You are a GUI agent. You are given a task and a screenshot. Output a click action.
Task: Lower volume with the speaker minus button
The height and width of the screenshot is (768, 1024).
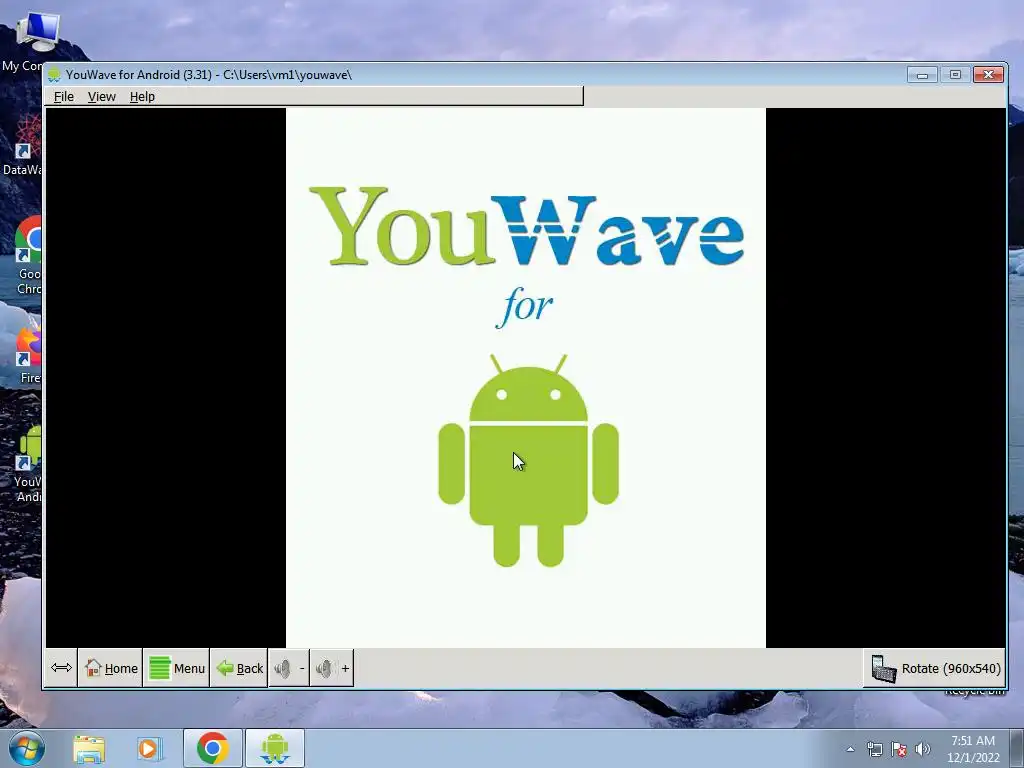click(x=289, y=668)
